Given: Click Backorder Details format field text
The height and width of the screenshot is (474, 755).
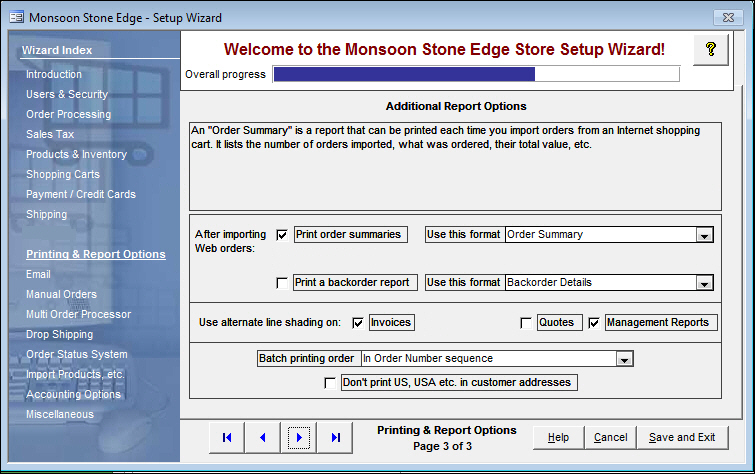Looking at the screenshot, I should pos(601,282).
